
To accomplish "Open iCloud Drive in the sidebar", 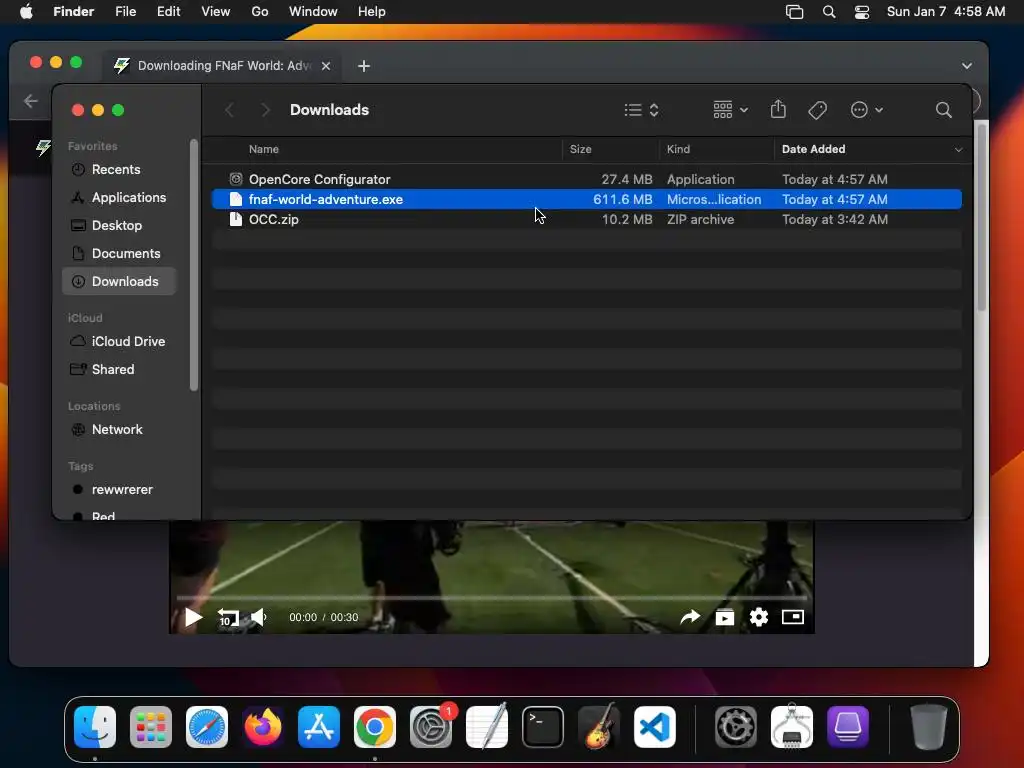I will click(x=120, y=342).
